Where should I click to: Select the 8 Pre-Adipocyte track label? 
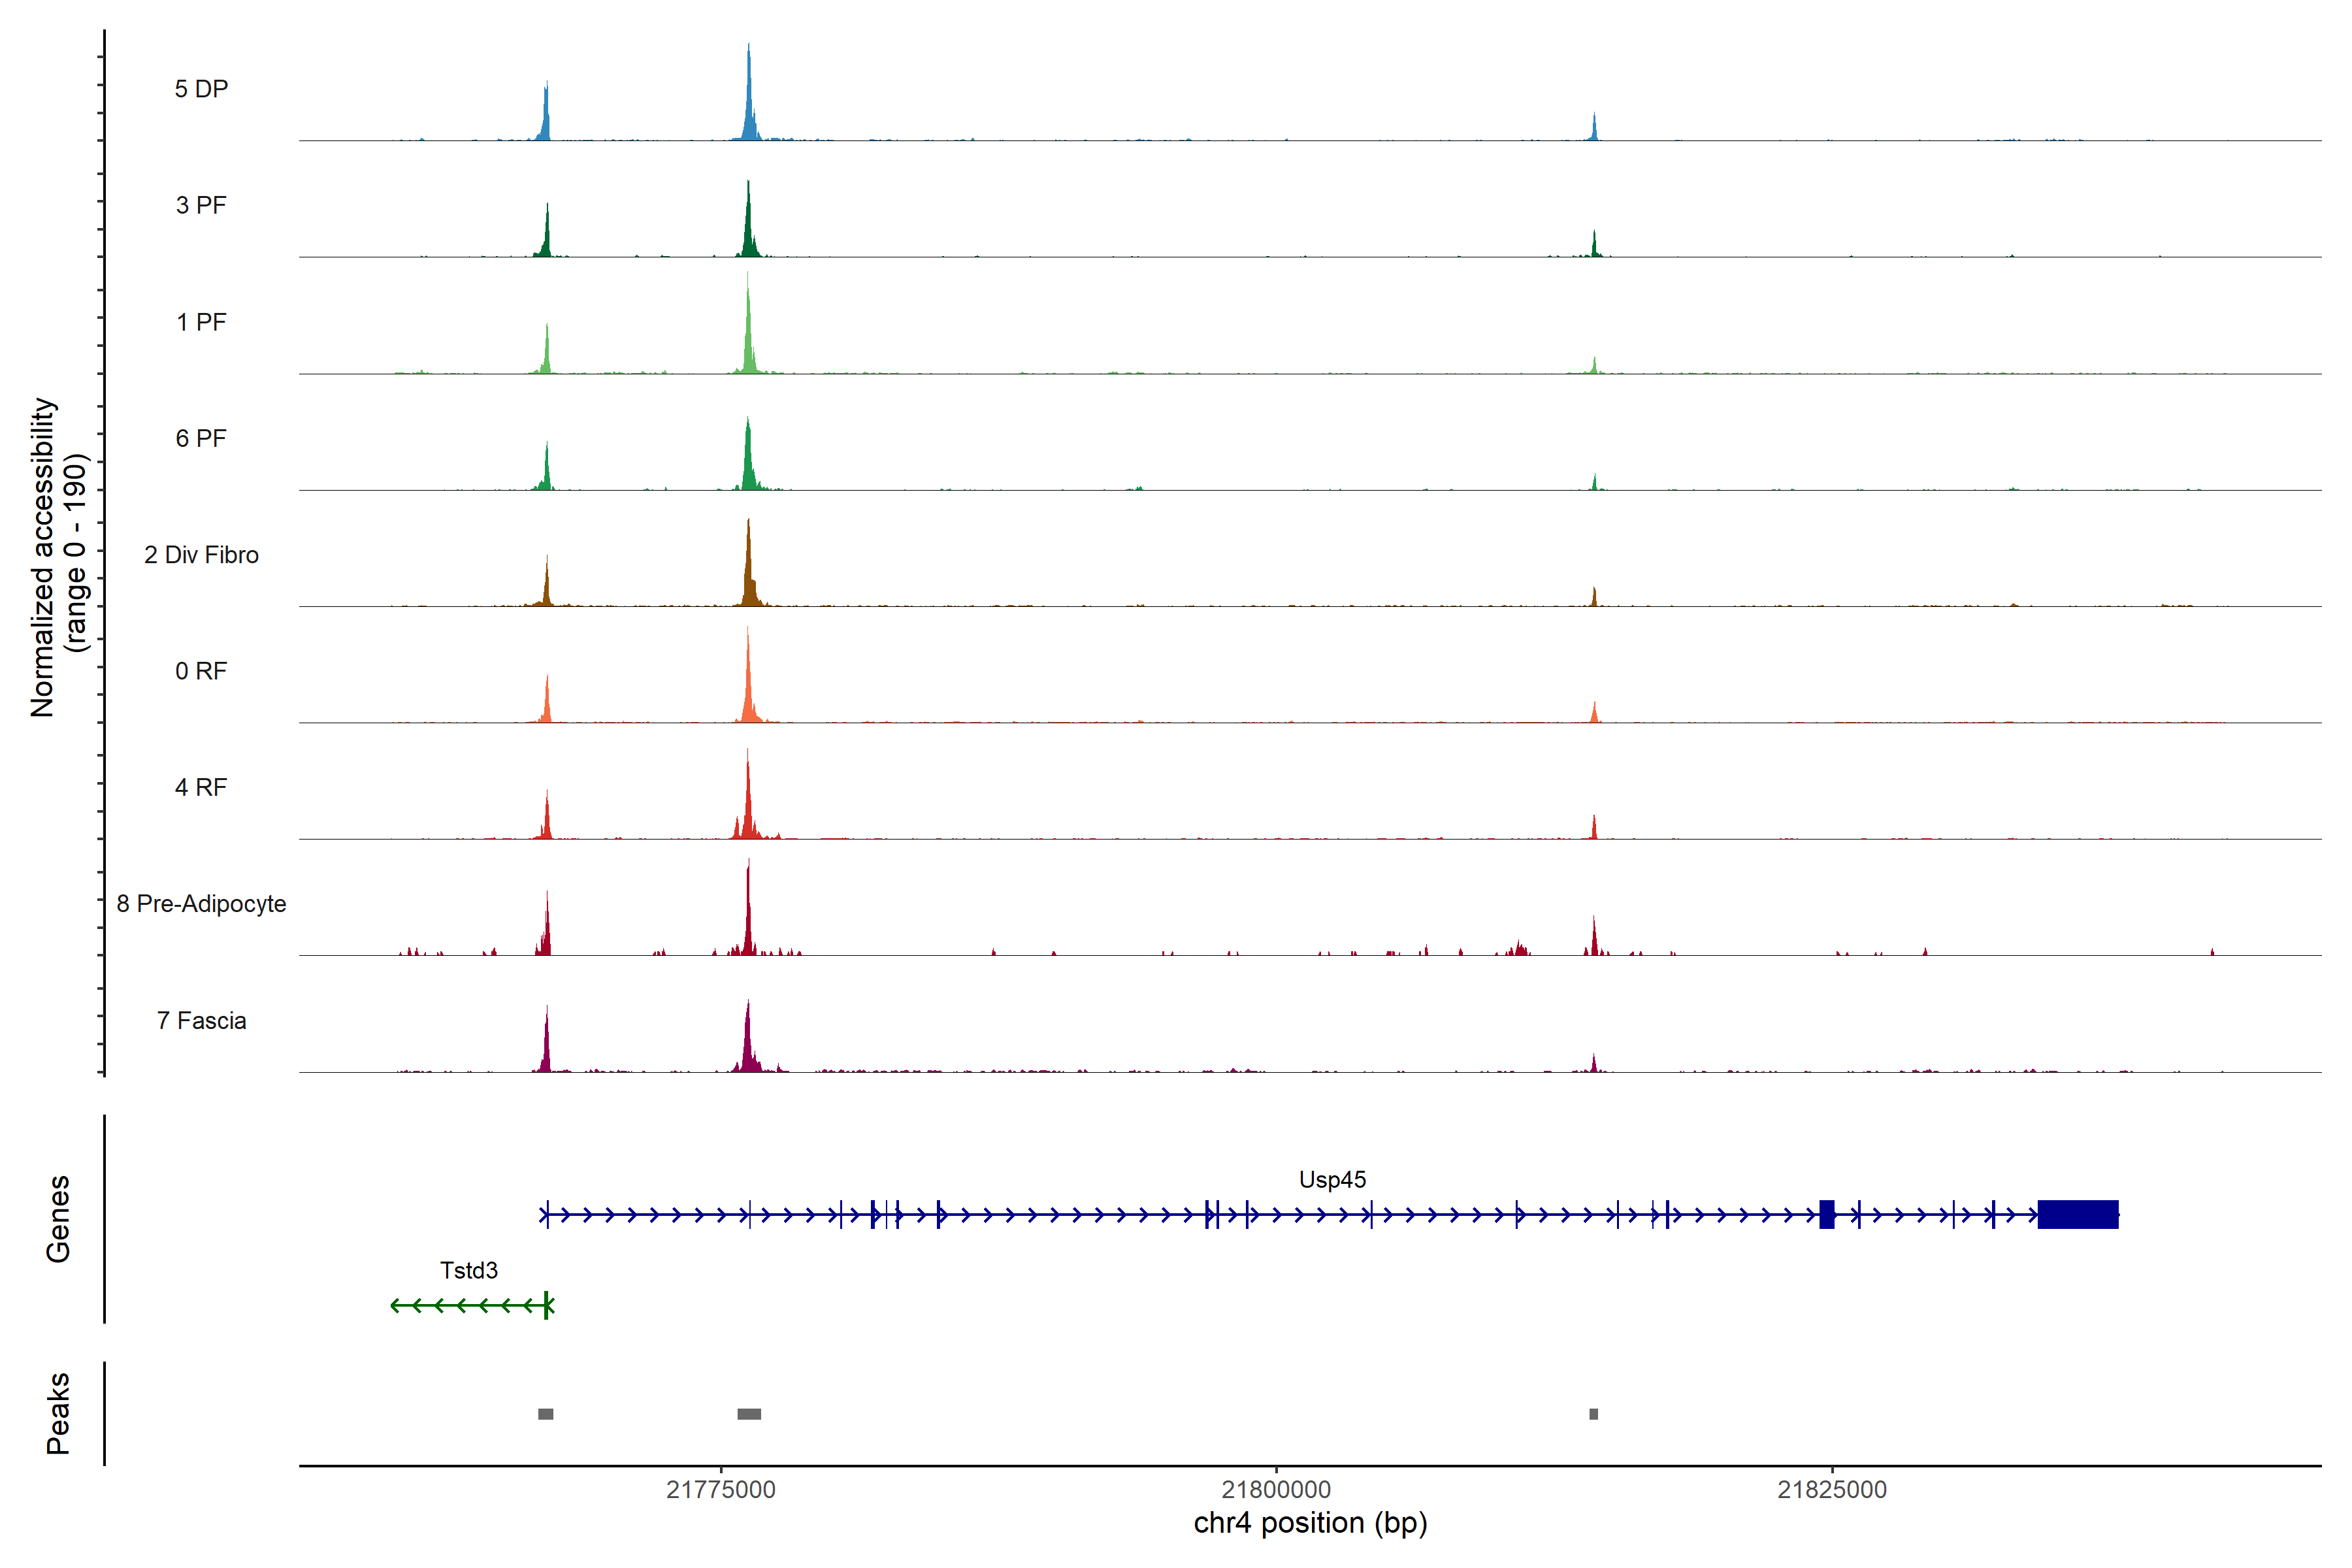pyautogui.click(x=201, y=904)
